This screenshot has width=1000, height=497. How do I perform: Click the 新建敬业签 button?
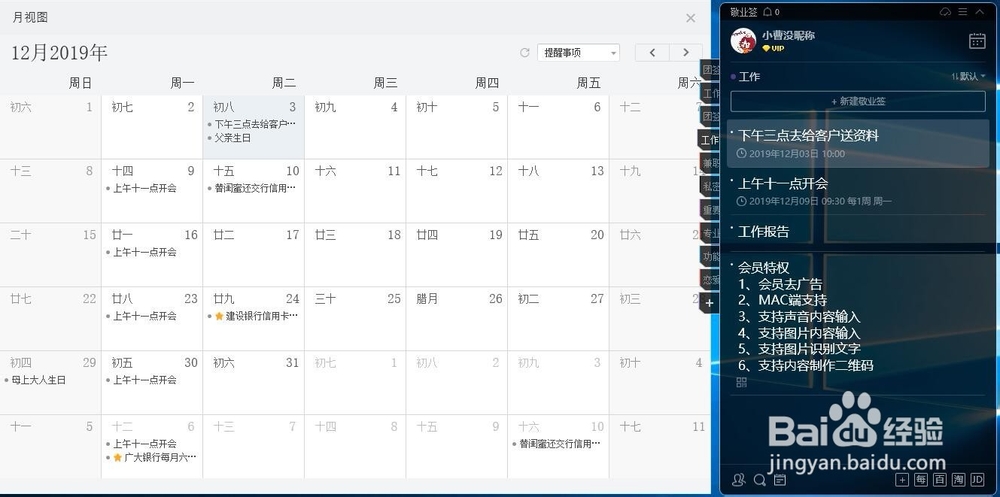[858, 101]
